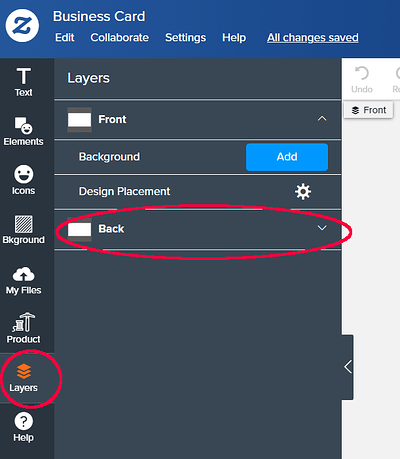Open the Text tool panel
Screen dimensions: 400x459
[x=23, y=82]
